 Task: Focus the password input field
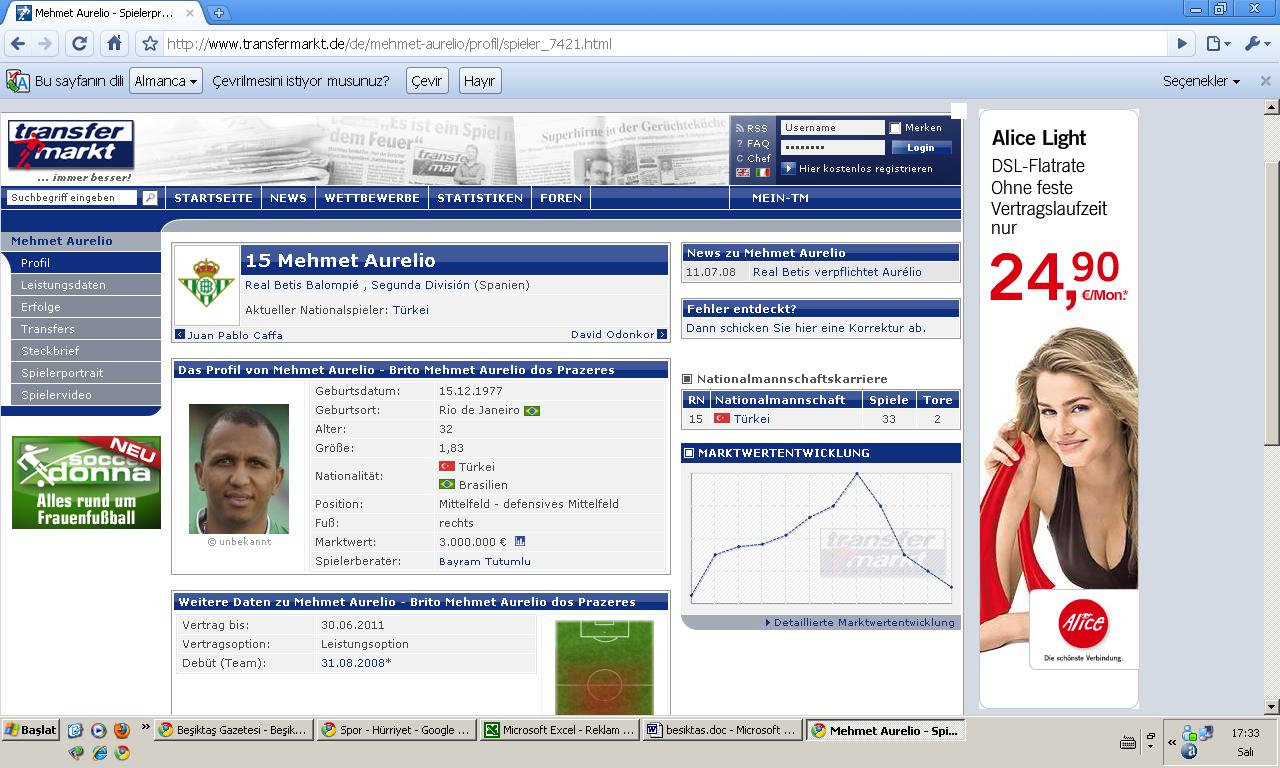(832, 147)
